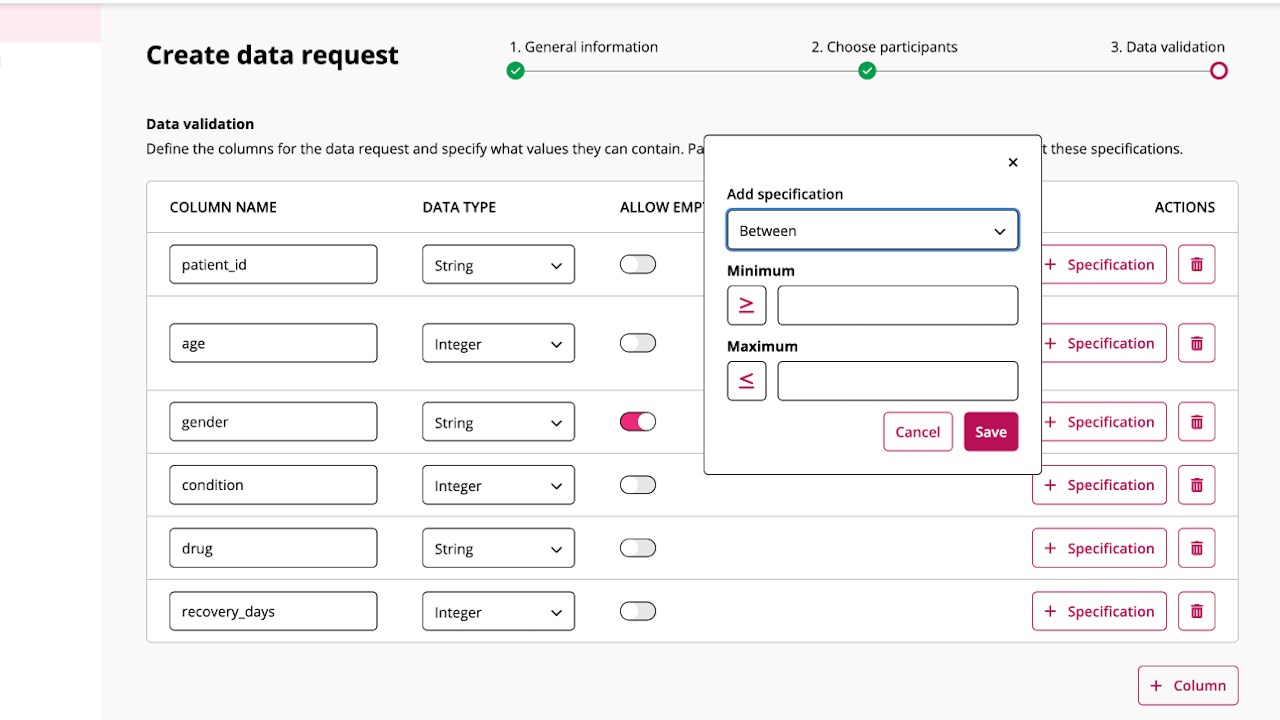Toggle allow empty for patient_id

[638, 264]
